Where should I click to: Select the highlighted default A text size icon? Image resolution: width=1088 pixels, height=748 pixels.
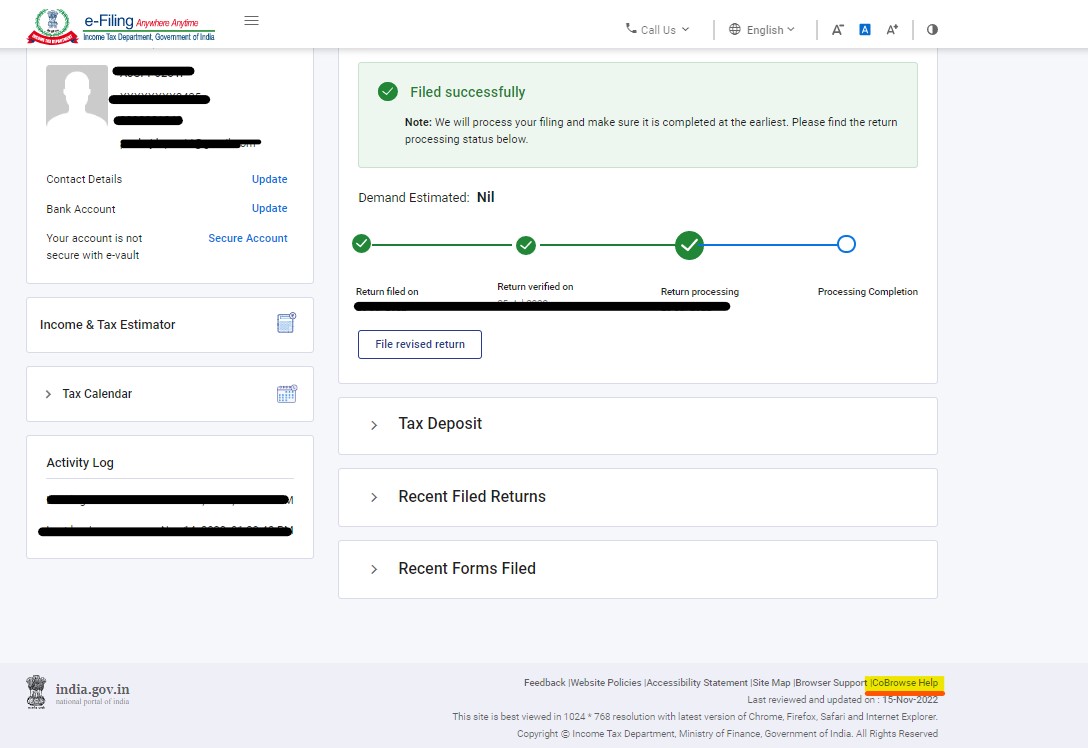coord(864,29)
